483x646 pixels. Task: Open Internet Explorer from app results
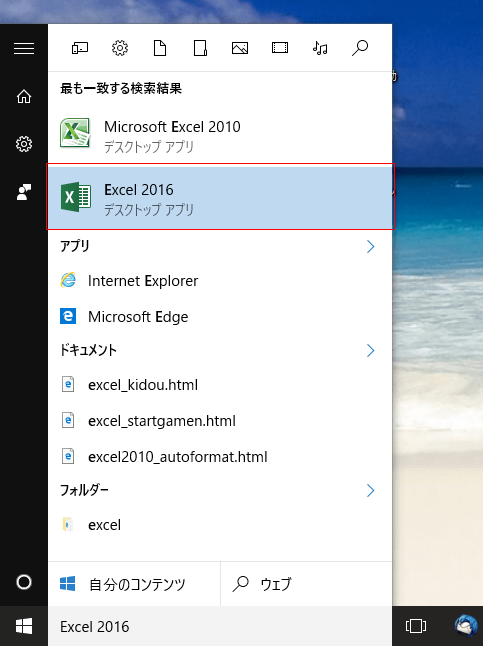220,281
